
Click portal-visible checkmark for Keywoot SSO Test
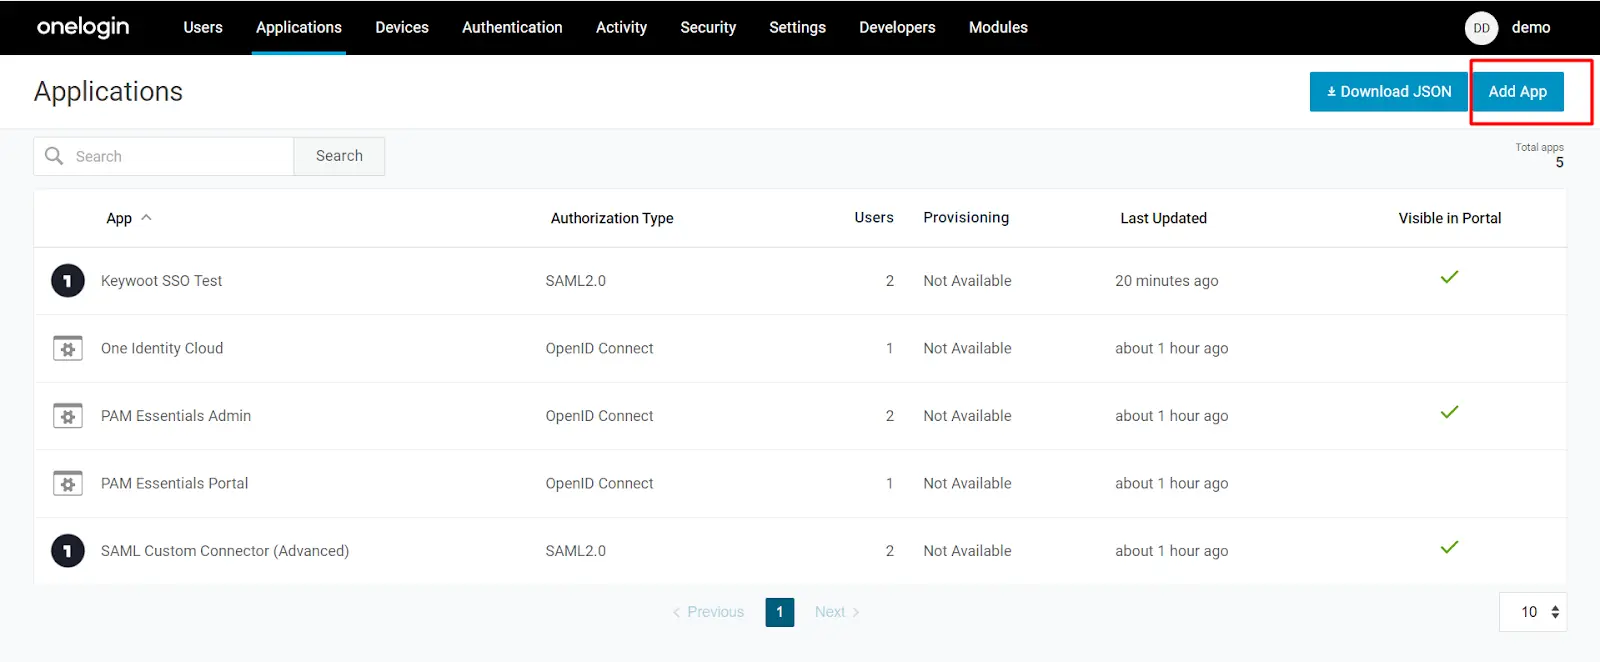point(1449,277)
